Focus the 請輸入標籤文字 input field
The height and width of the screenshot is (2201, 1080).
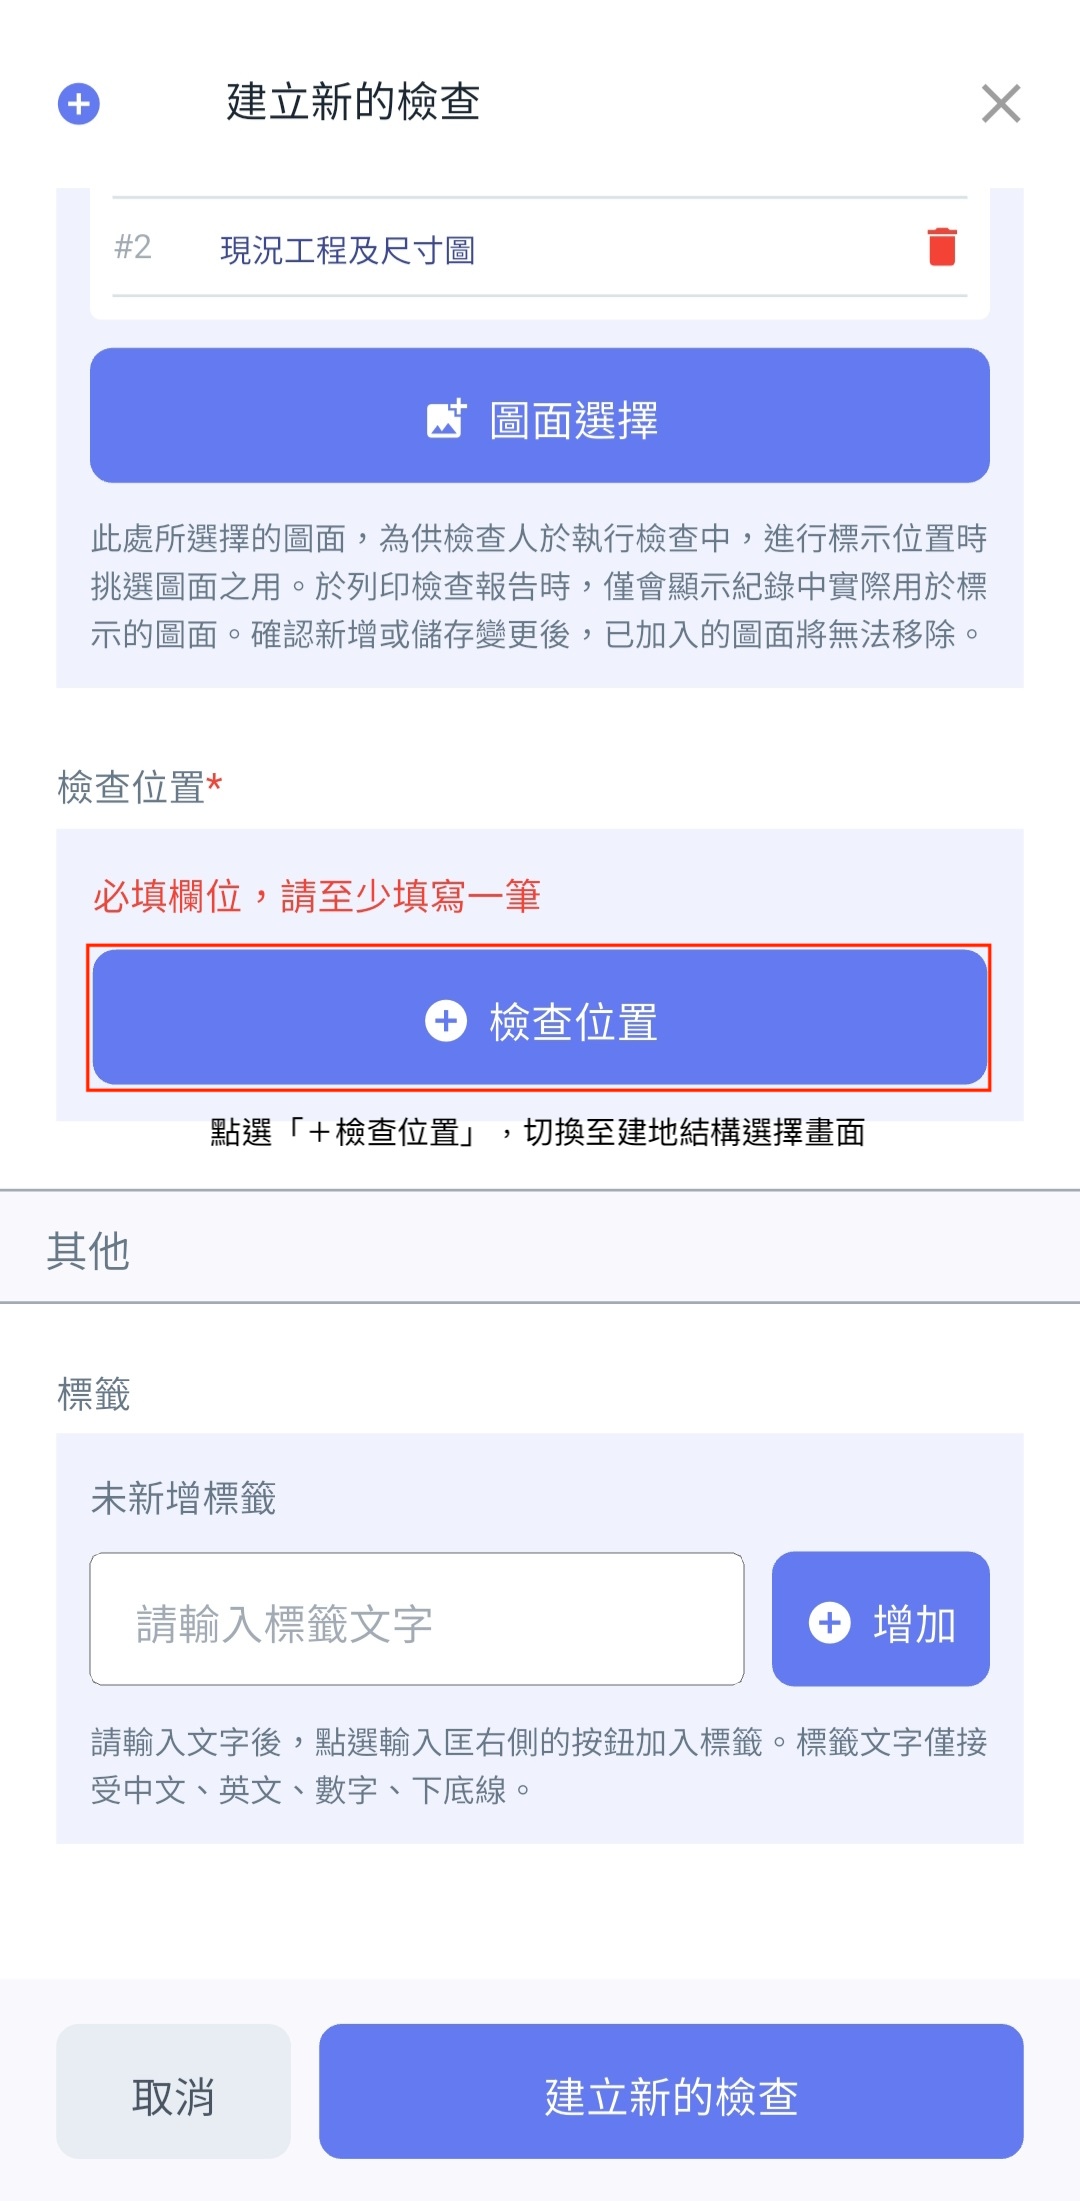[417, 1620]
